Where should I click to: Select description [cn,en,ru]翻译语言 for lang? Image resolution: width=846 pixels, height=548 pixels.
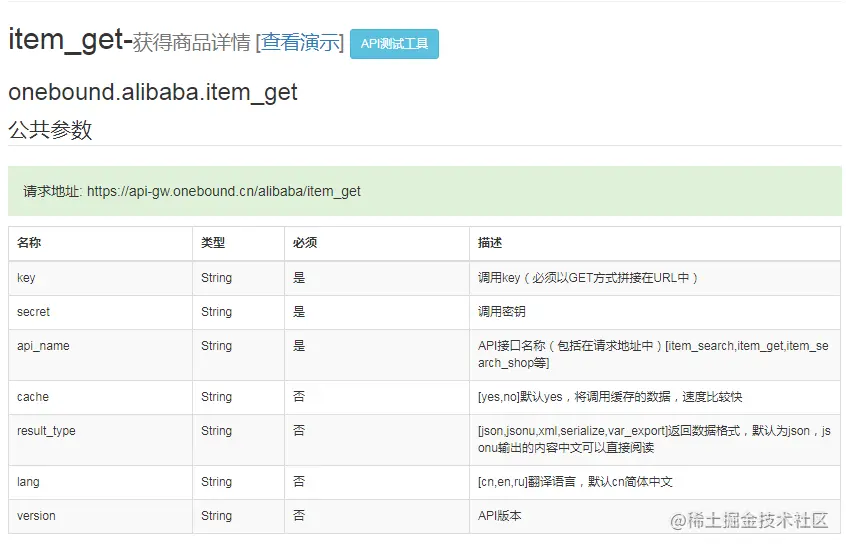(575, 482)
